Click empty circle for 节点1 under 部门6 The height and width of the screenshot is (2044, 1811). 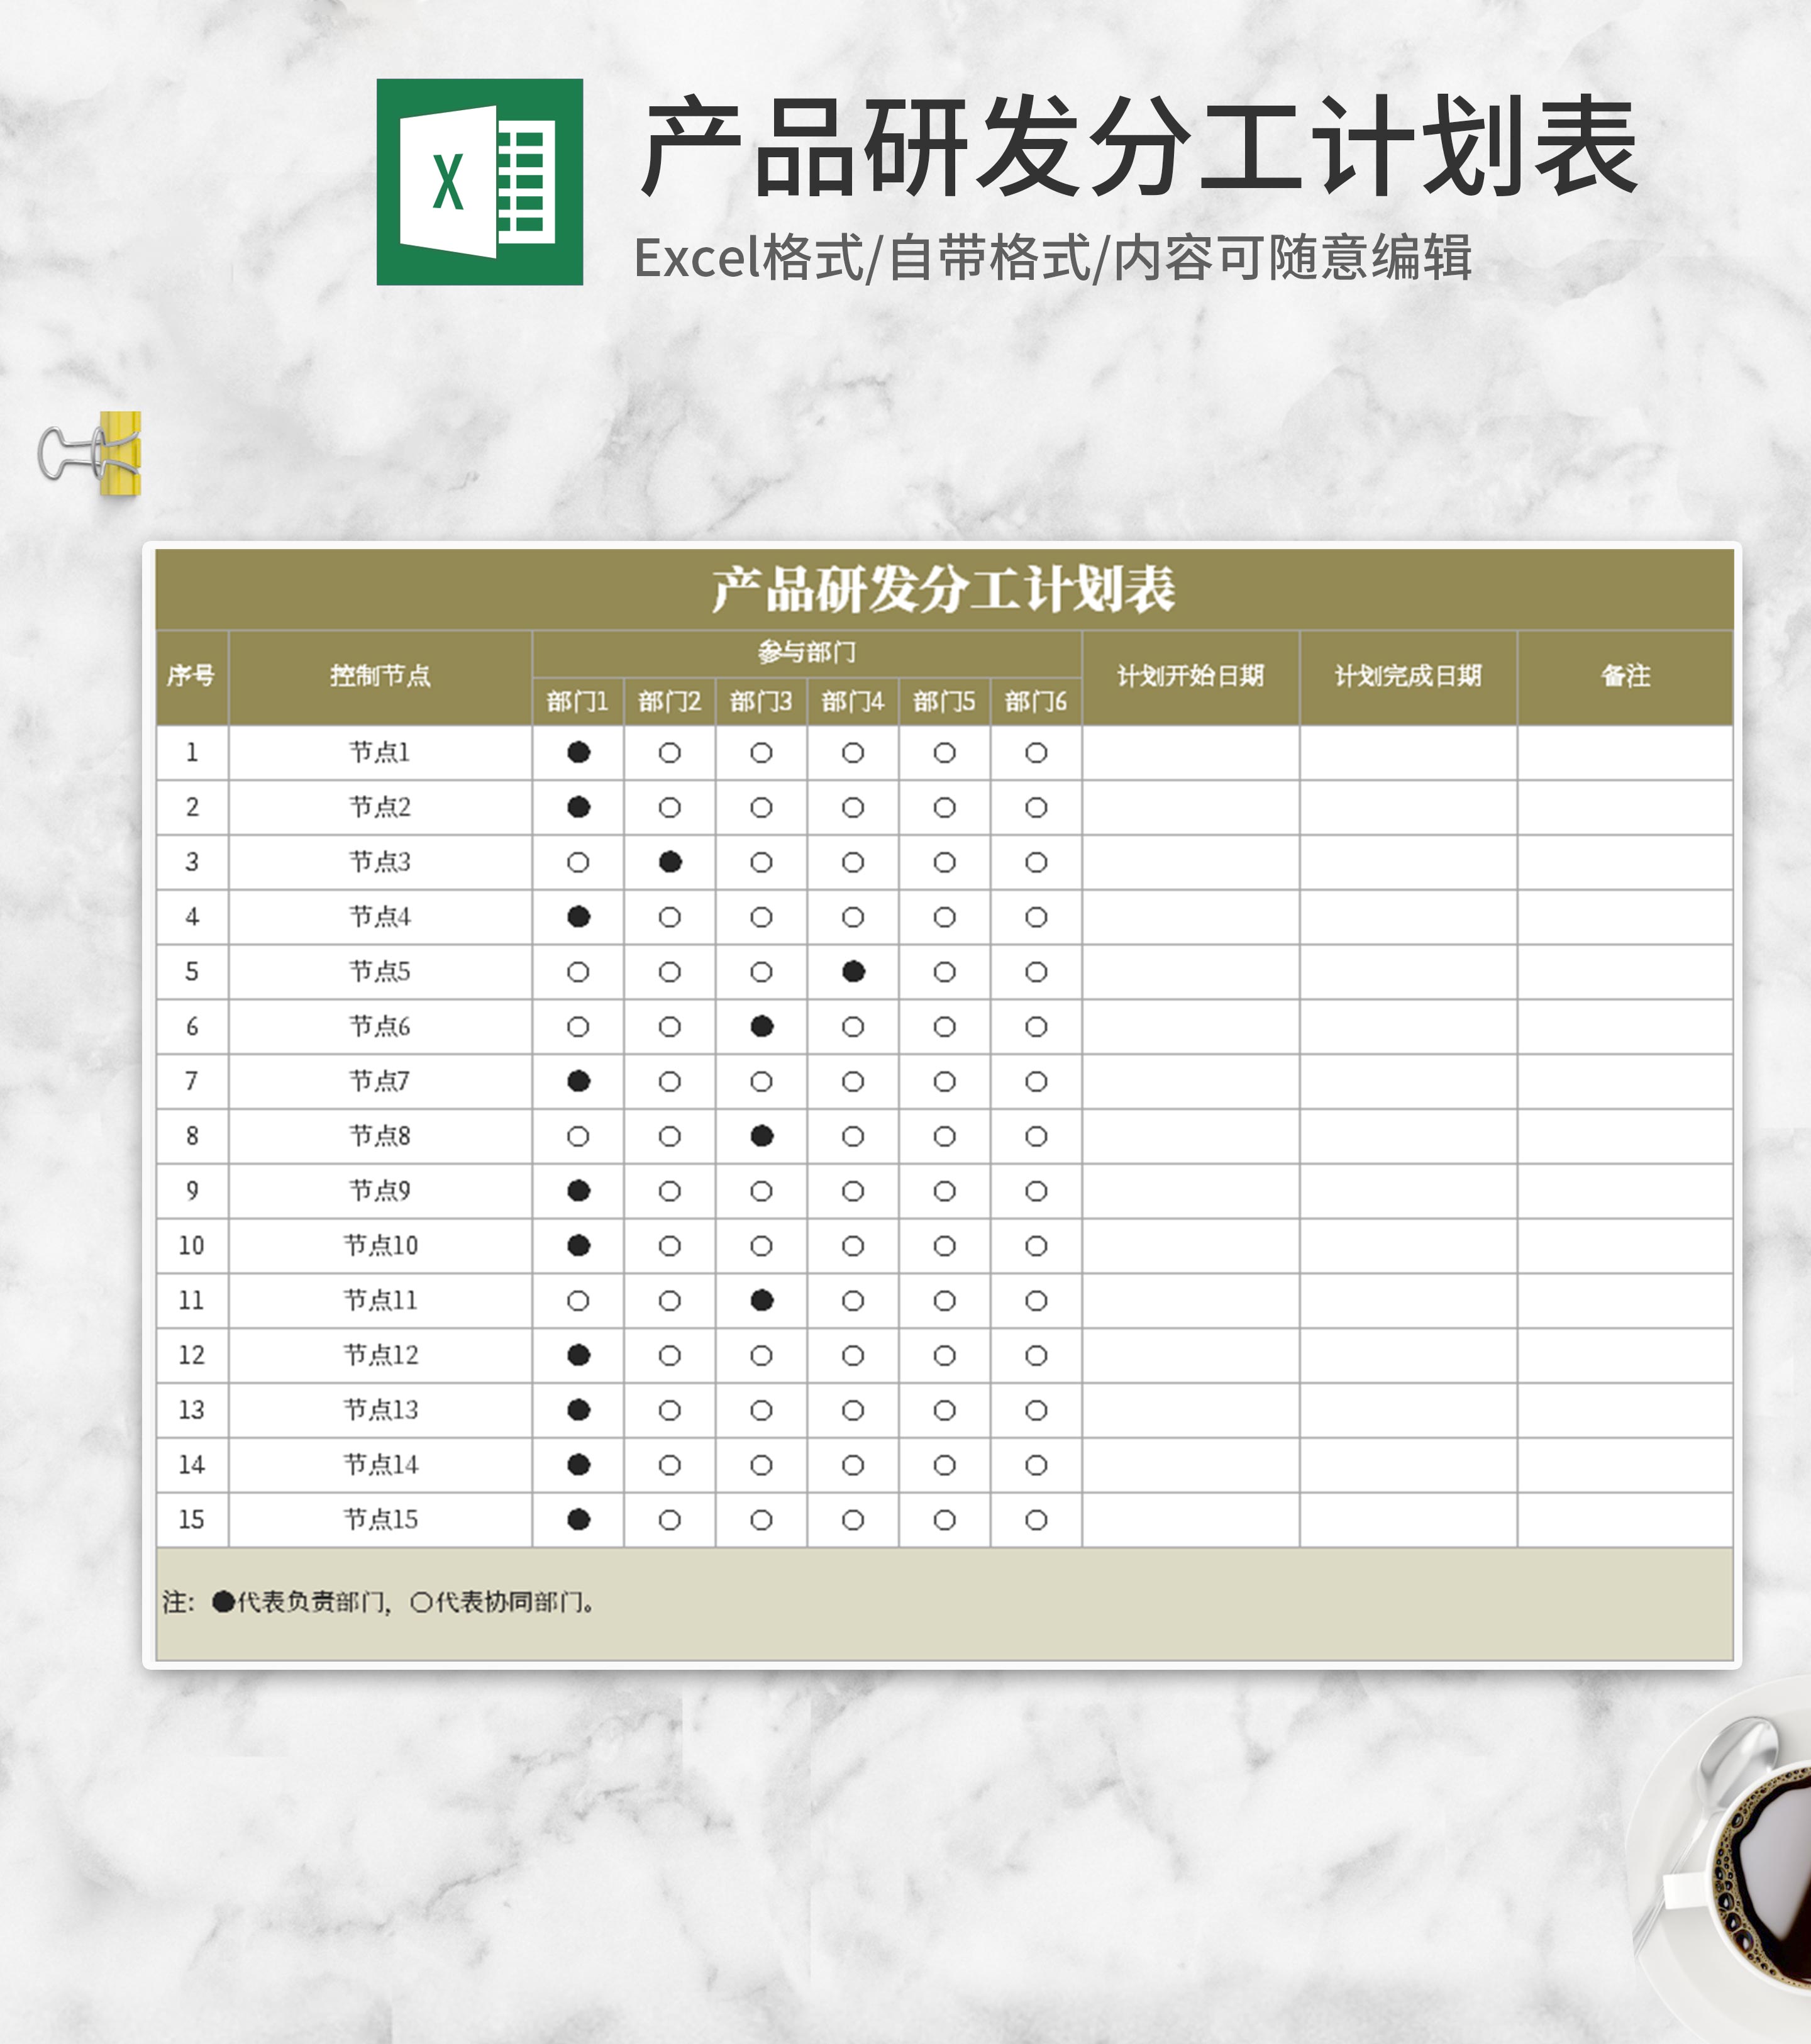point(1036,752)
